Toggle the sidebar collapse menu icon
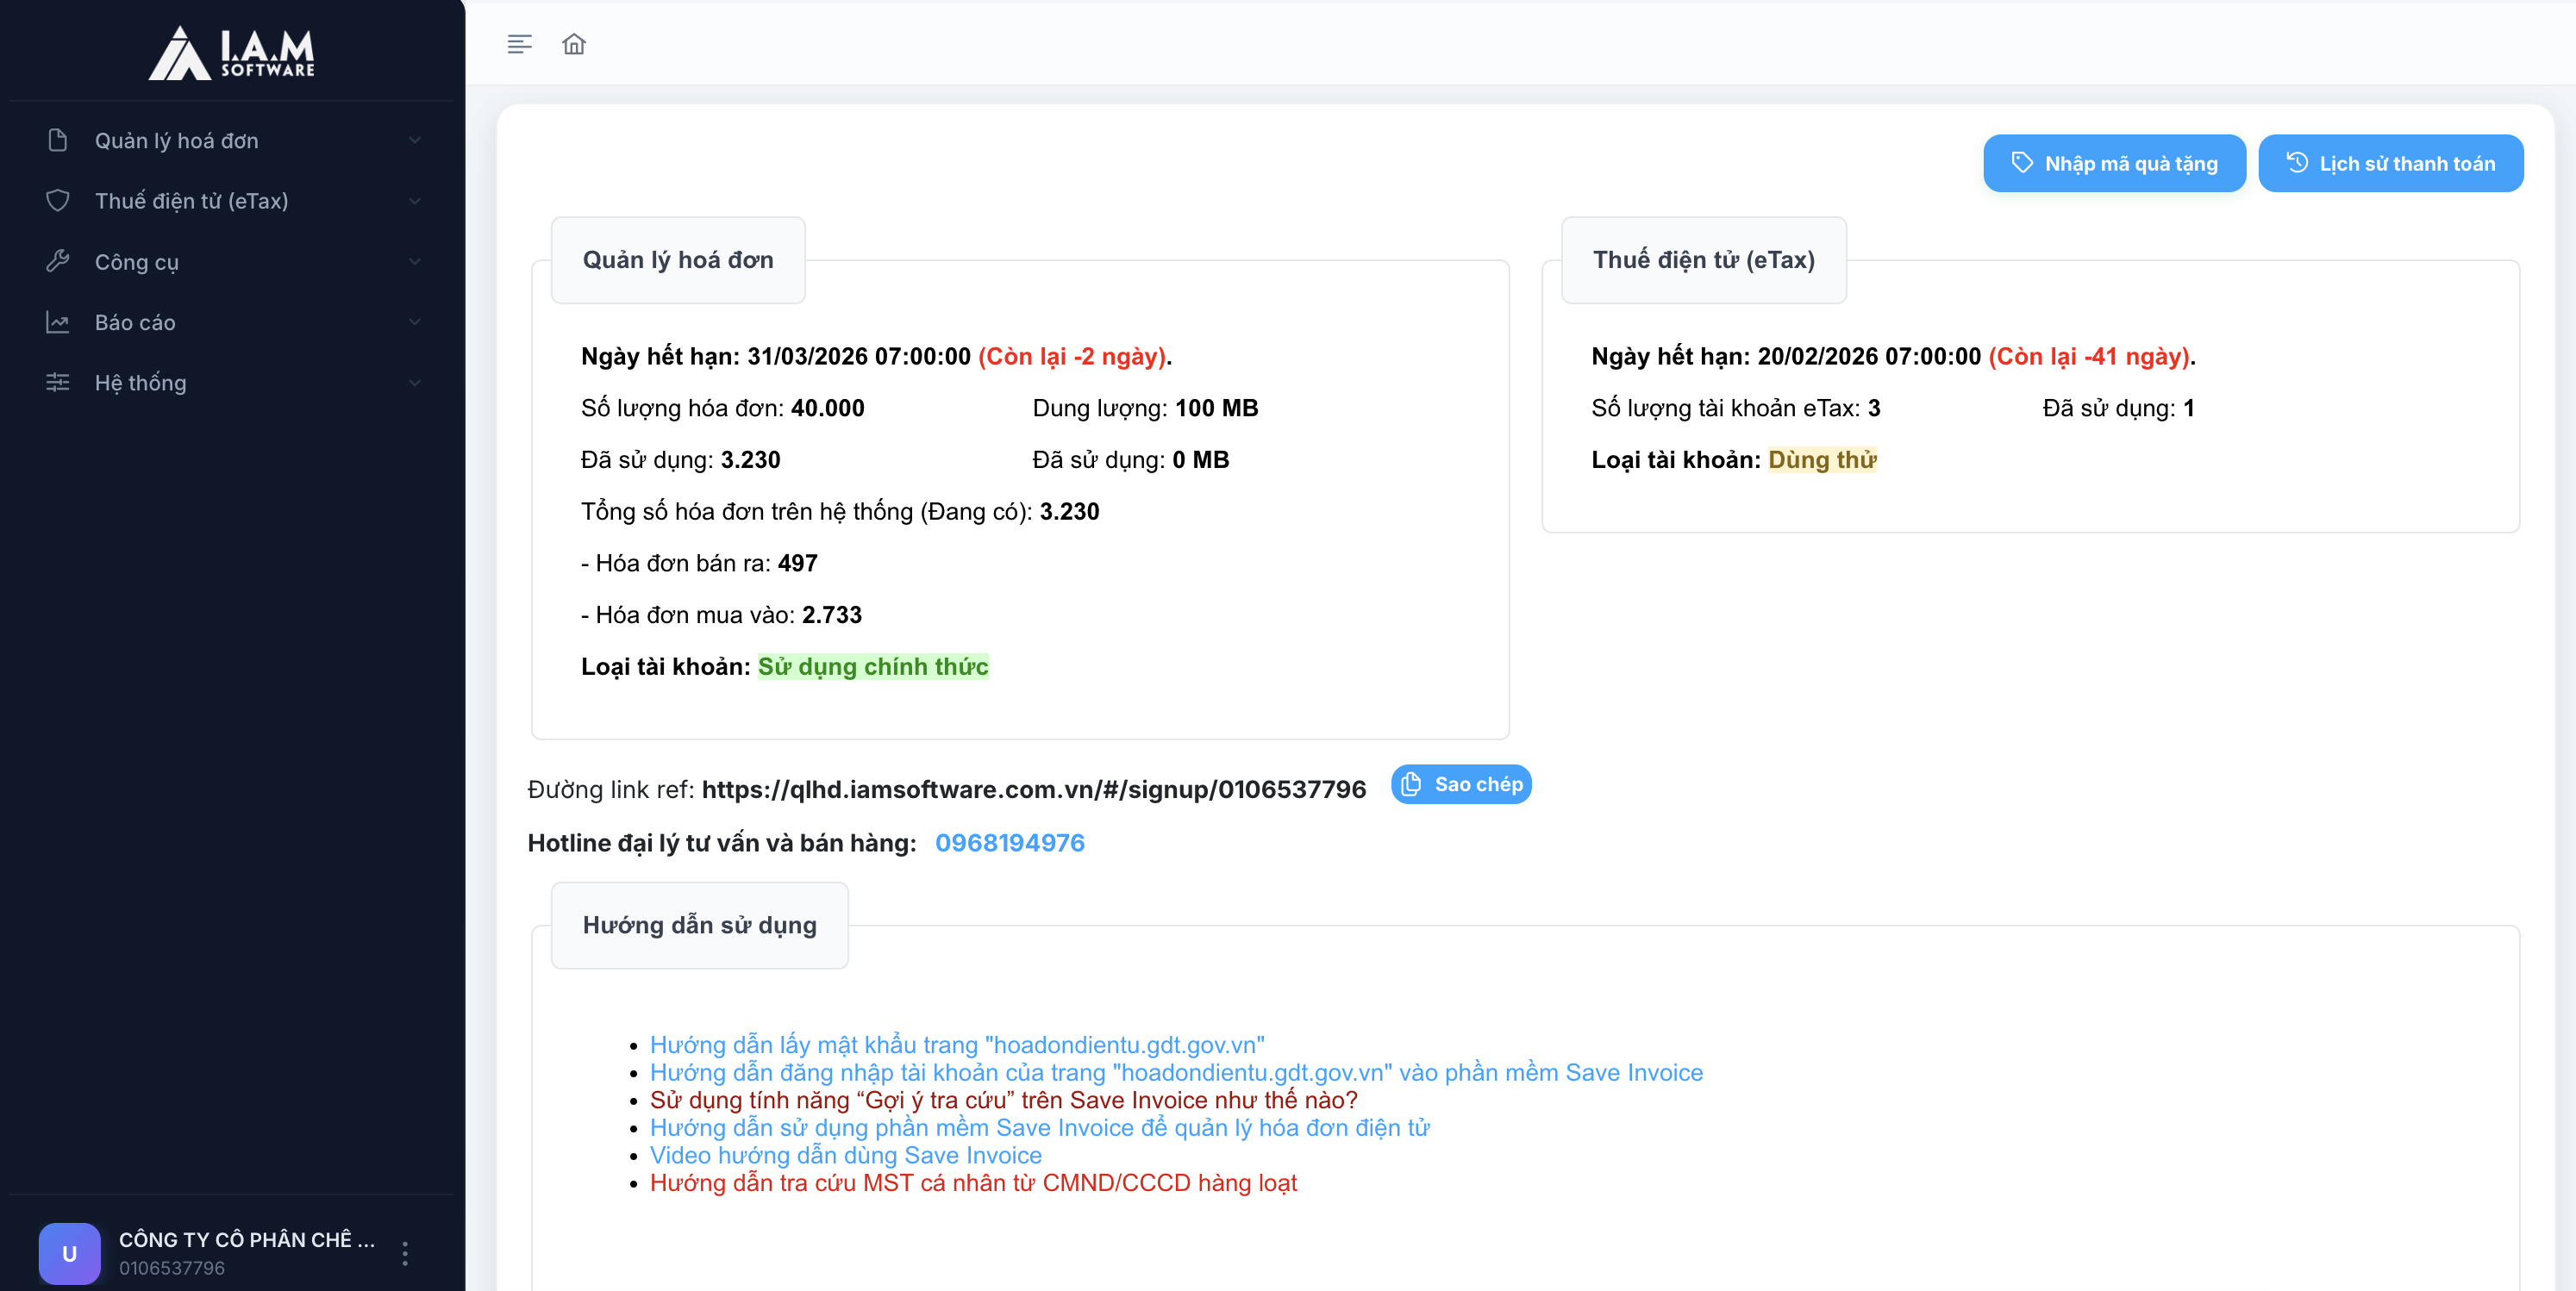The image size is (2576, 1291). [x=519, y=44]
